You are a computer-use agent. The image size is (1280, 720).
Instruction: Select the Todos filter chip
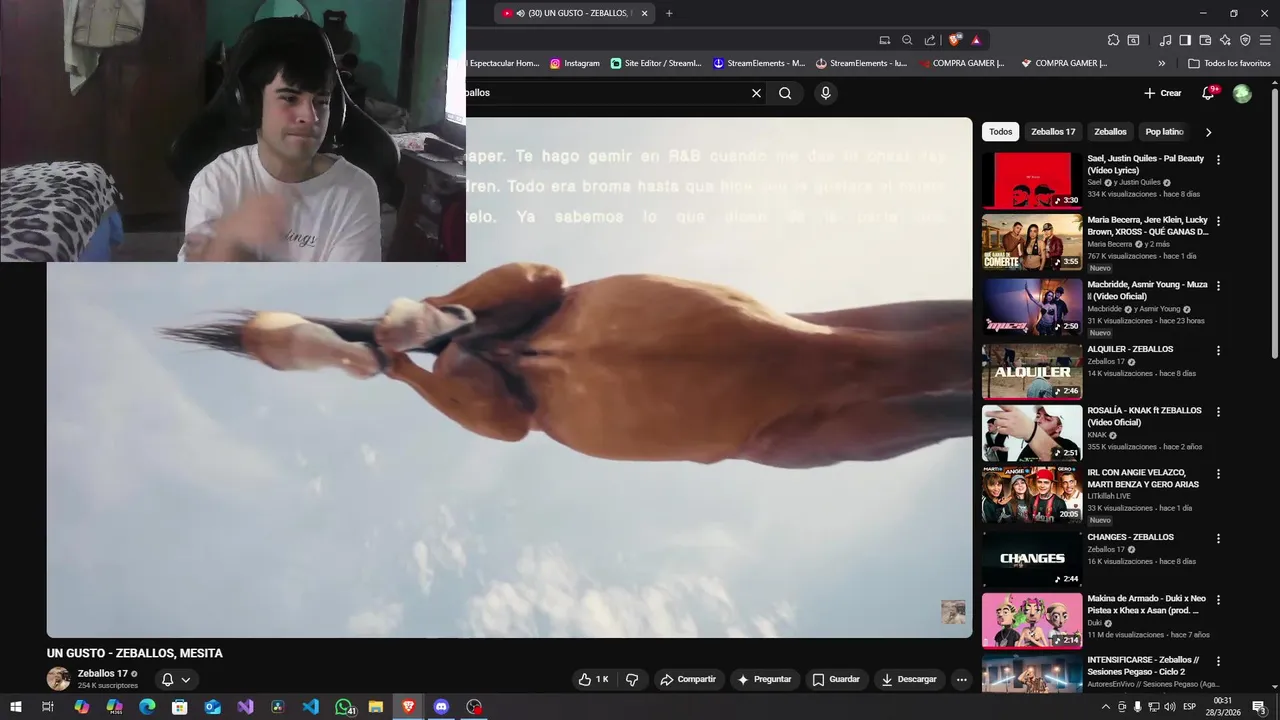[x=1000, y=132]
